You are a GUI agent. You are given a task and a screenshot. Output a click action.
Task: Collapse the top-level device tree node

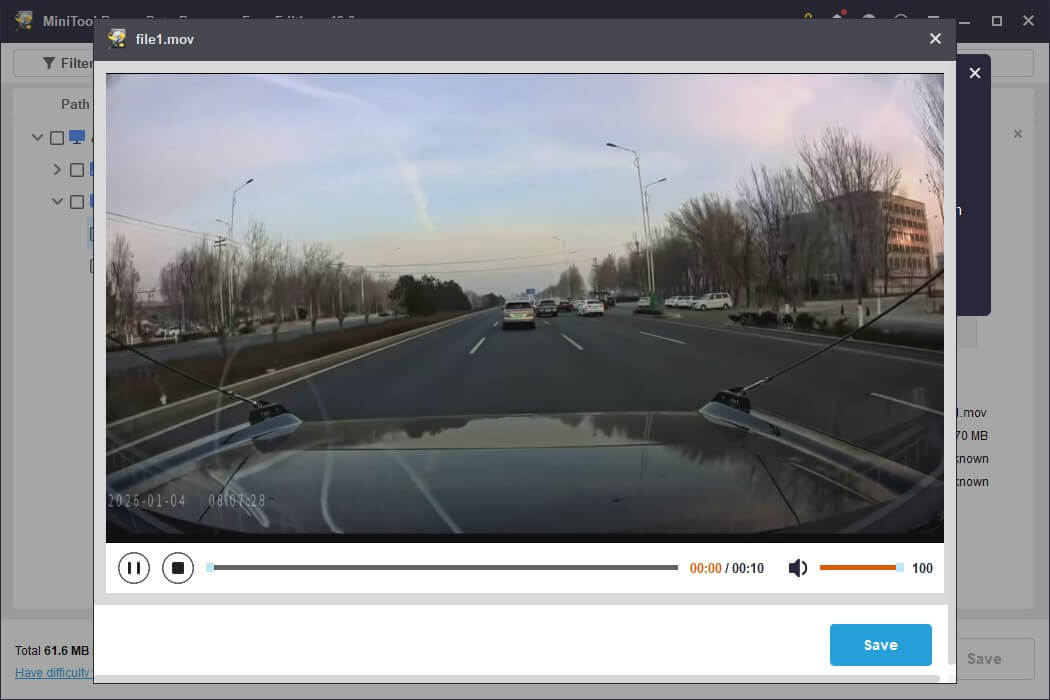point(37,137)
